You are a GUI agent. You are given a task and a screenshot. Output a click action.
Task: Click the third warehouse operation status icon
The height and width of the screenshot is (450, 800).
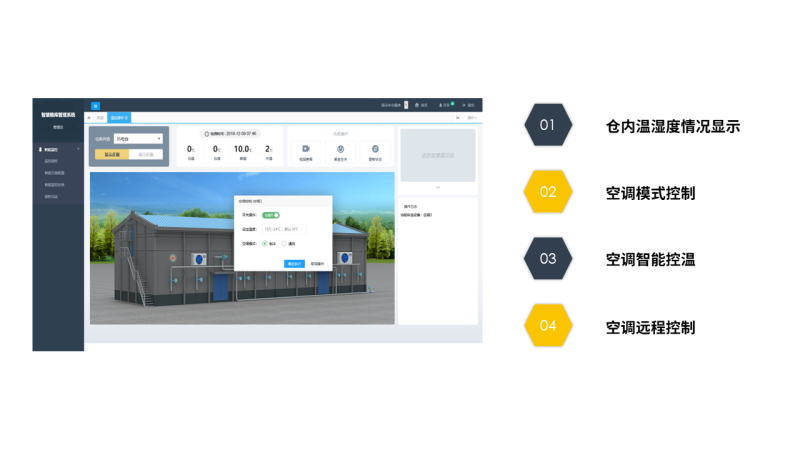[375, 148]
